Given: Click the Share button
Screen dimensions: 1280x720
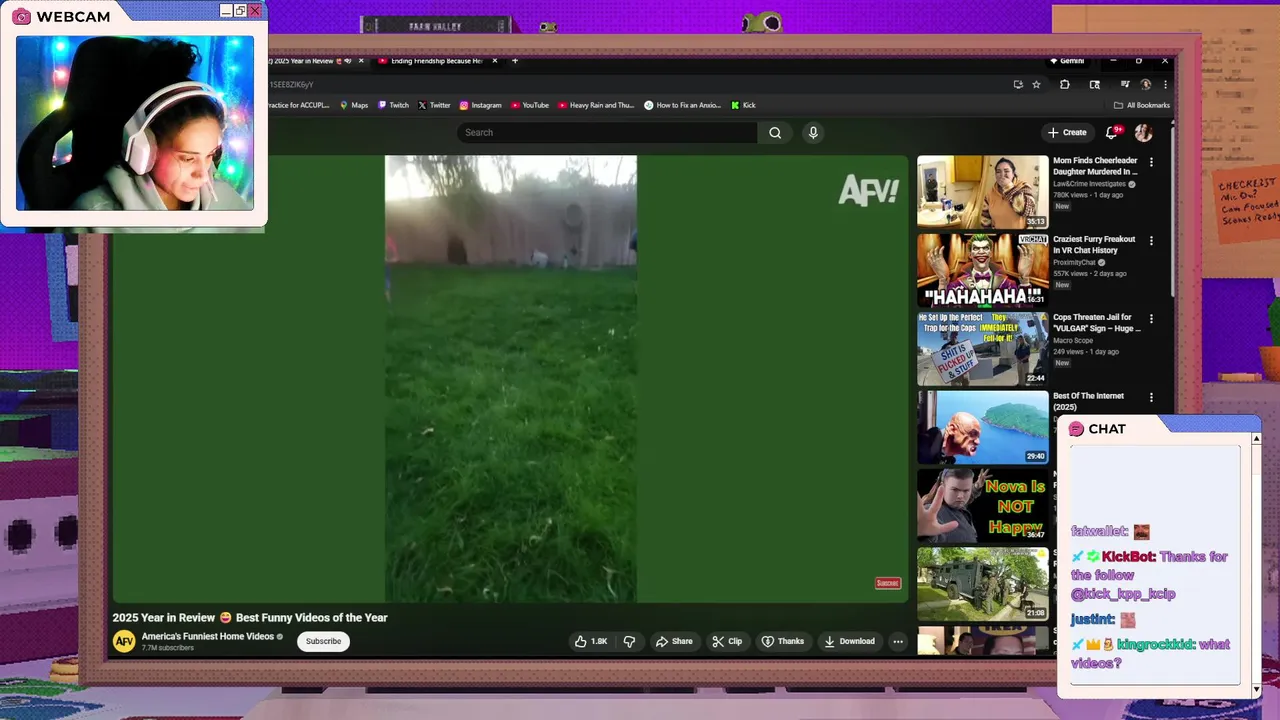Looking at the screenshot, I should coord(674,641).
